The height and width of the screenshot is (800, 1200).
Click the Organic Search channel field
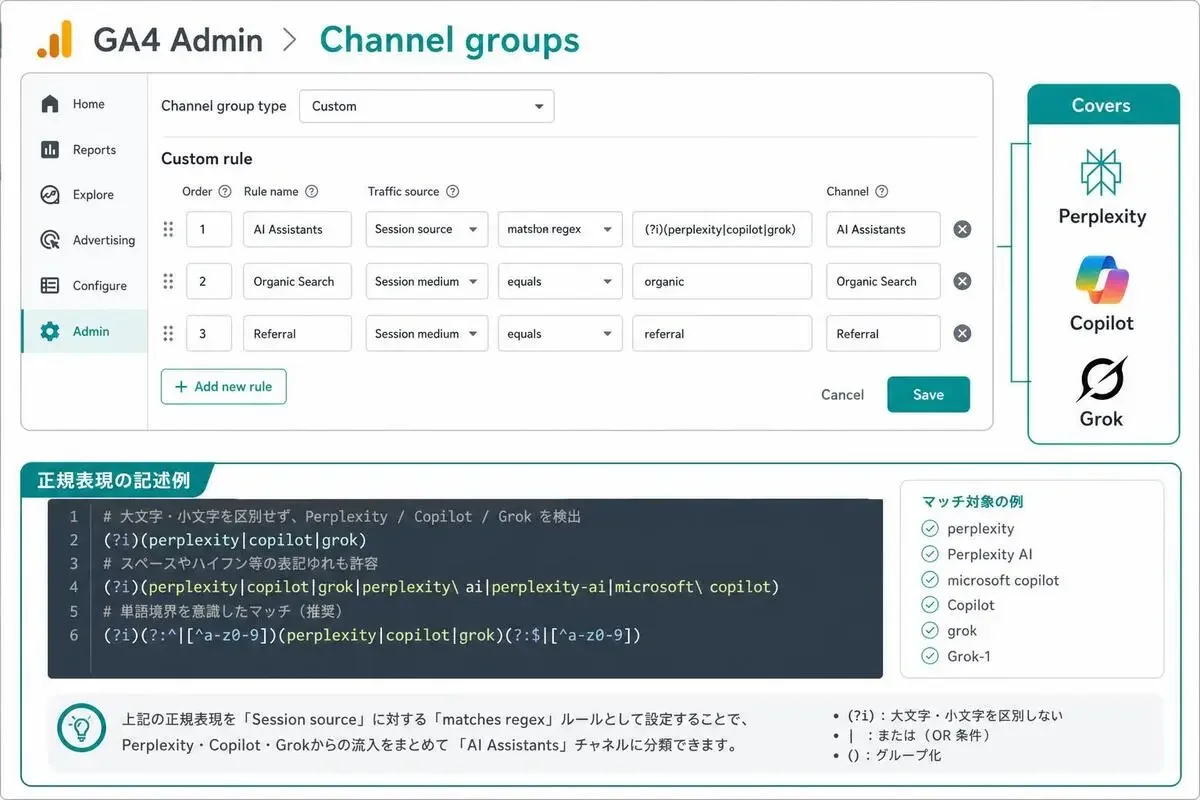pos(884,281)
